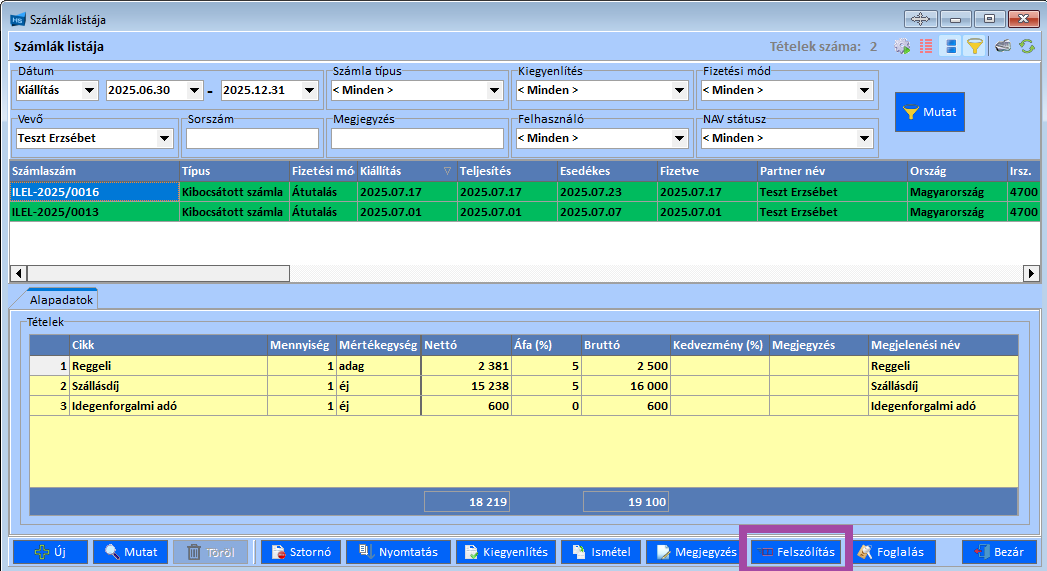Click the invoice list scrollbar left arrow
This screenshot has height=571, width=1047.
(x=18, y=273)
